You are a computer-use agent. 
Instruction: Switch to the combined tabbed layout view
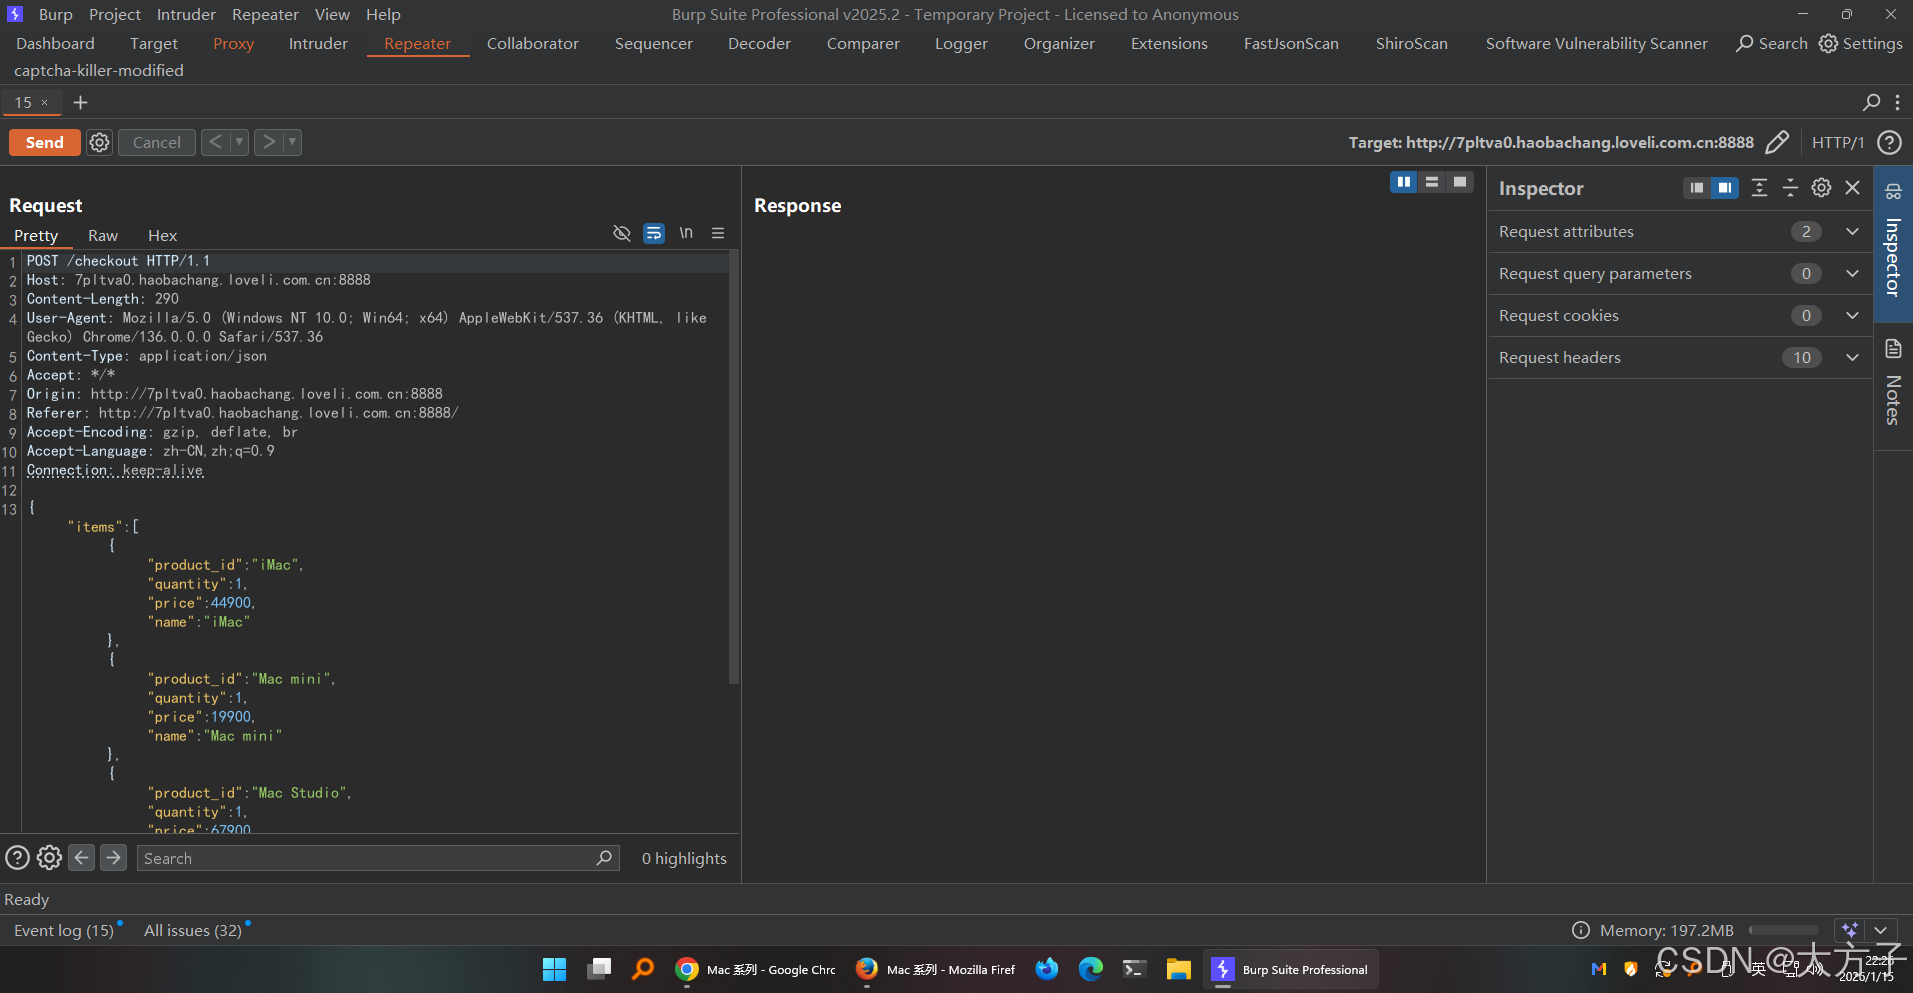(1460, 182)
